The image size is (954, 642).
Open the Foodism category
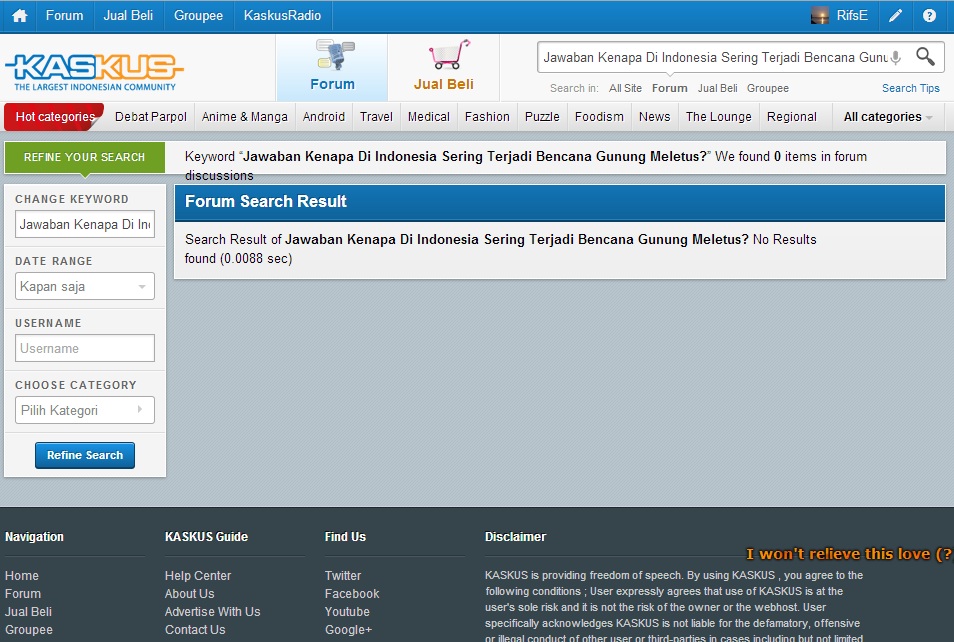pos(599,117)
